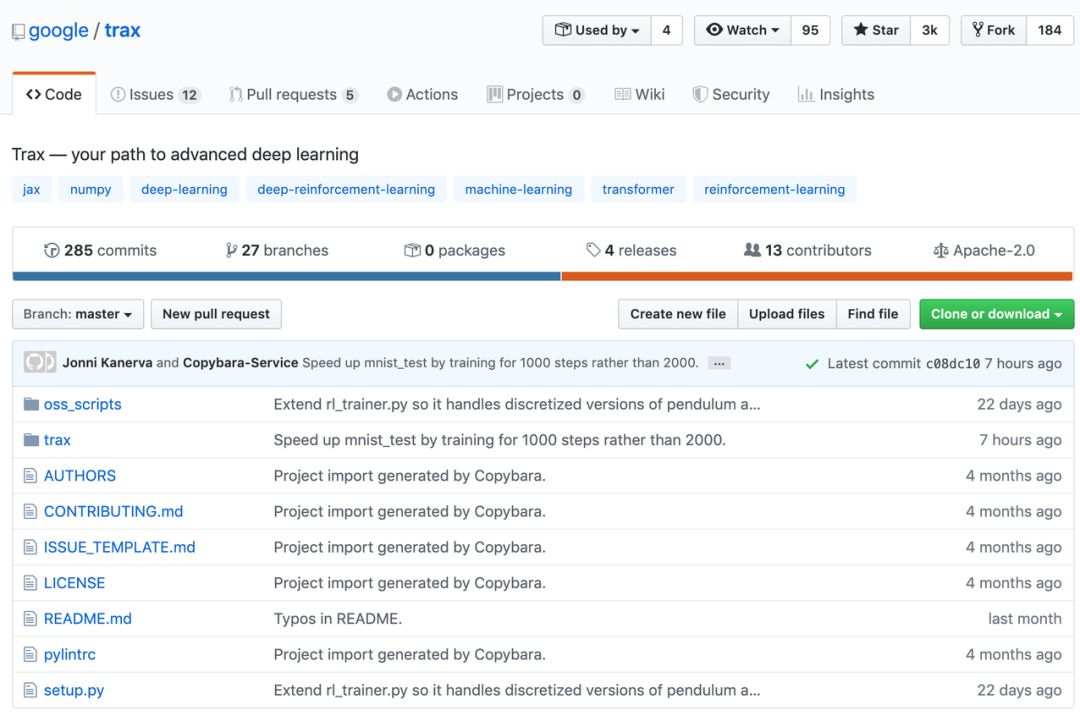Click the green check commit status icon
Viewport: 1080px width, 716px height.
(812, 364)
